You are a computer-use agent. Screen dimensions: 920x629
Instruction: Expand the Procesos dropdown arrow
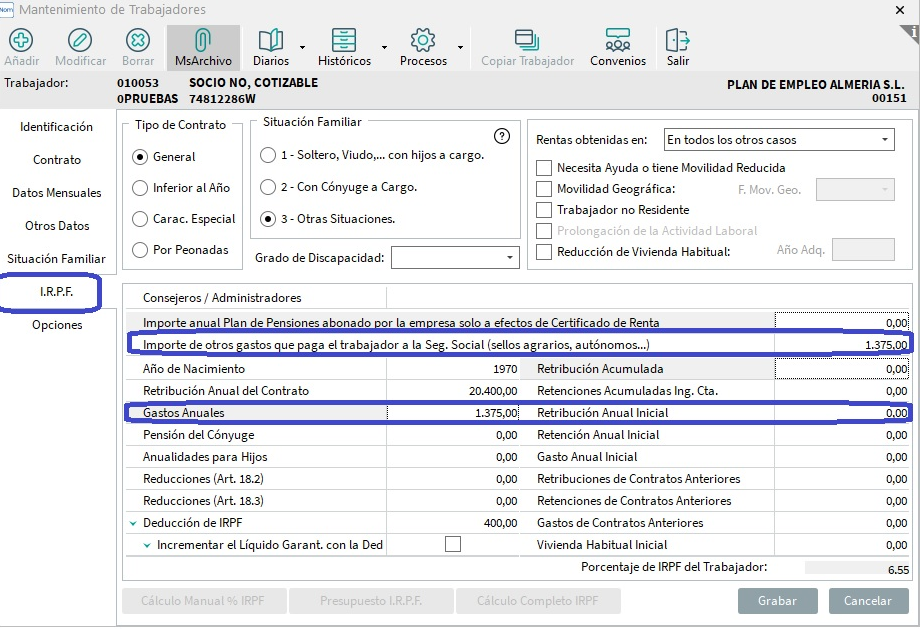[461, 47]
